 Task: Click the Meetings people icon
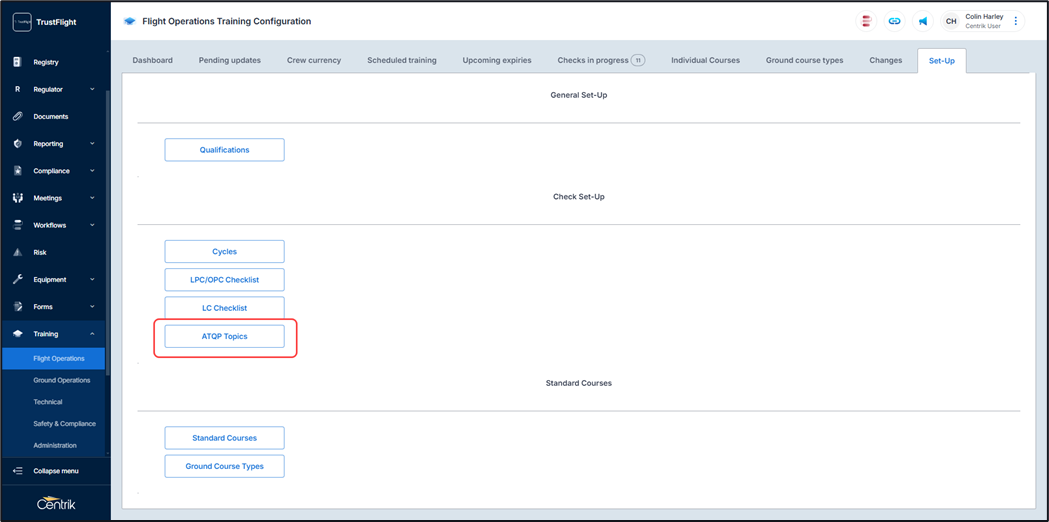tap(18, 198)
